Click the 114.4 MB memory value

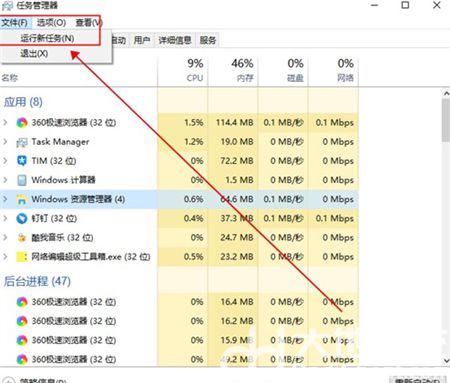235,123
